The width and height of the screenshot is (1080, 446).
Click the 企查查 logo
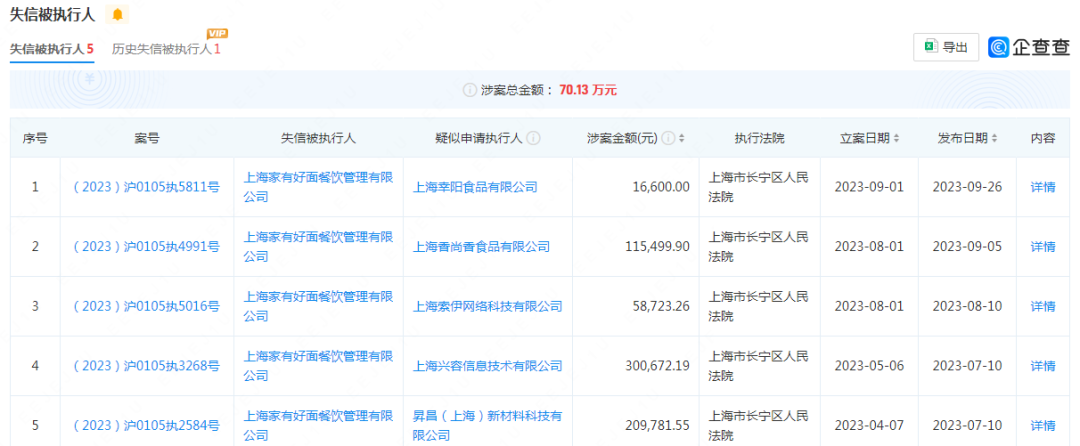pos(1029,47)
